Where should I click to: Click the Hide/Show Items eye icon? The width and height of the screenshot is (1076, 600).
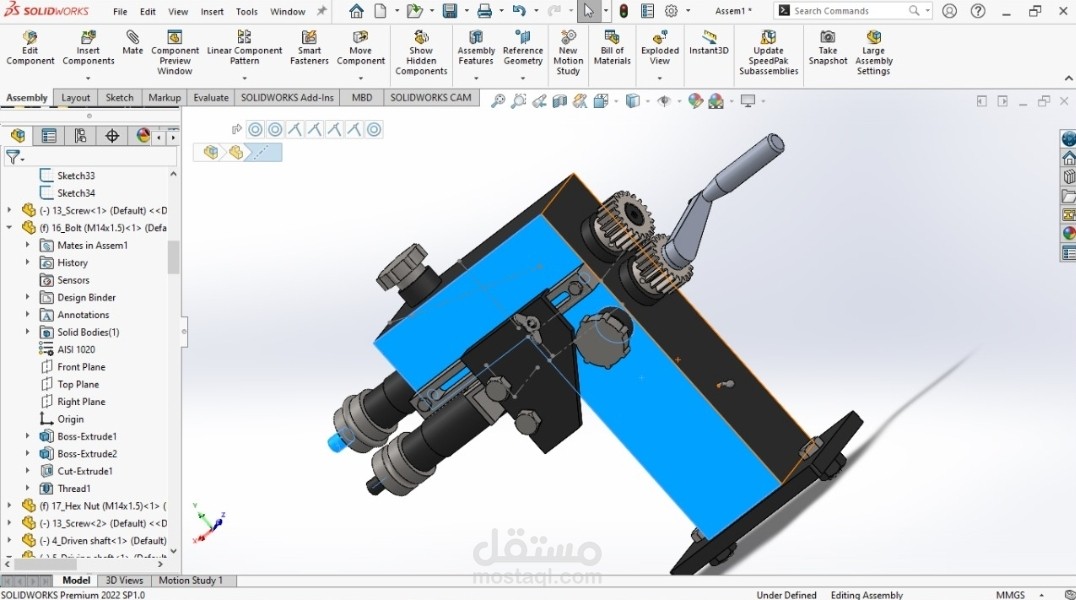click(664, 102)
